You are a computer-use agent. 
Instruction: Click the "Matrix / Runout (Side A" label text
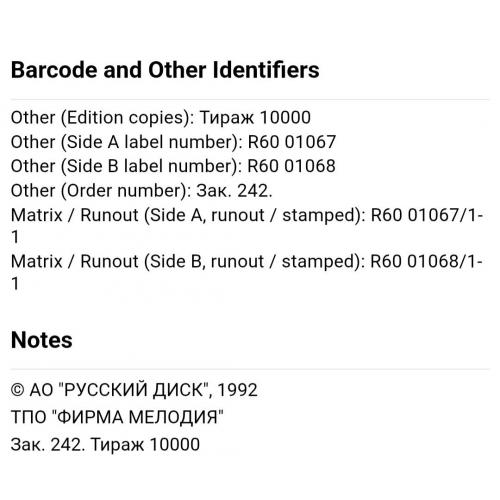[x=109, y=215]
